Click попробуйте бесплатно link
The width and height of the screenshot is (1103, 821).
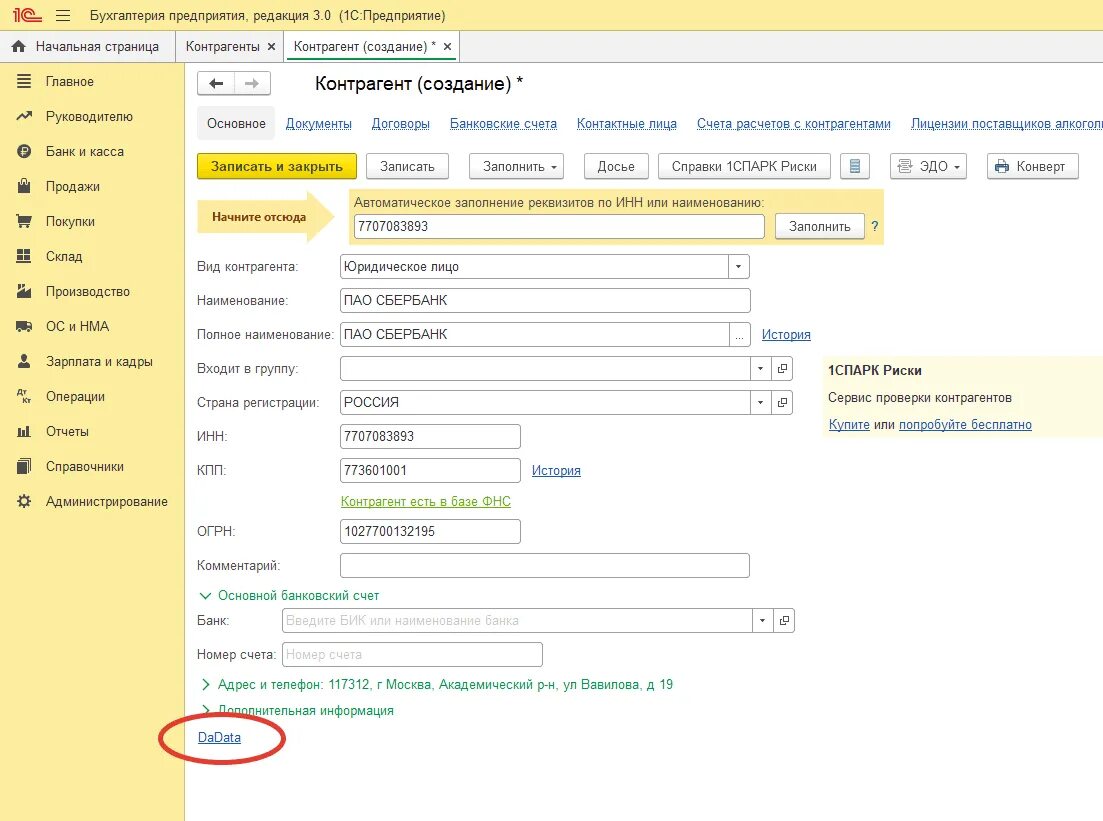coord(965,425)
